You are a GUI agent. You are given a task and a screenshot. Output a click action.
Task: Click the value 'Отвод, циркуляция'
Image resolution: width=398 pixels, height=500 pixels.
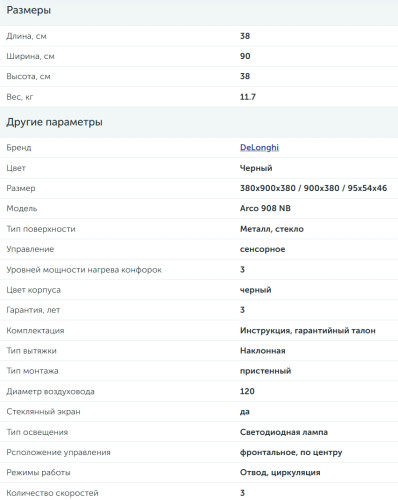pyautogui.click(x=280, y=473)
